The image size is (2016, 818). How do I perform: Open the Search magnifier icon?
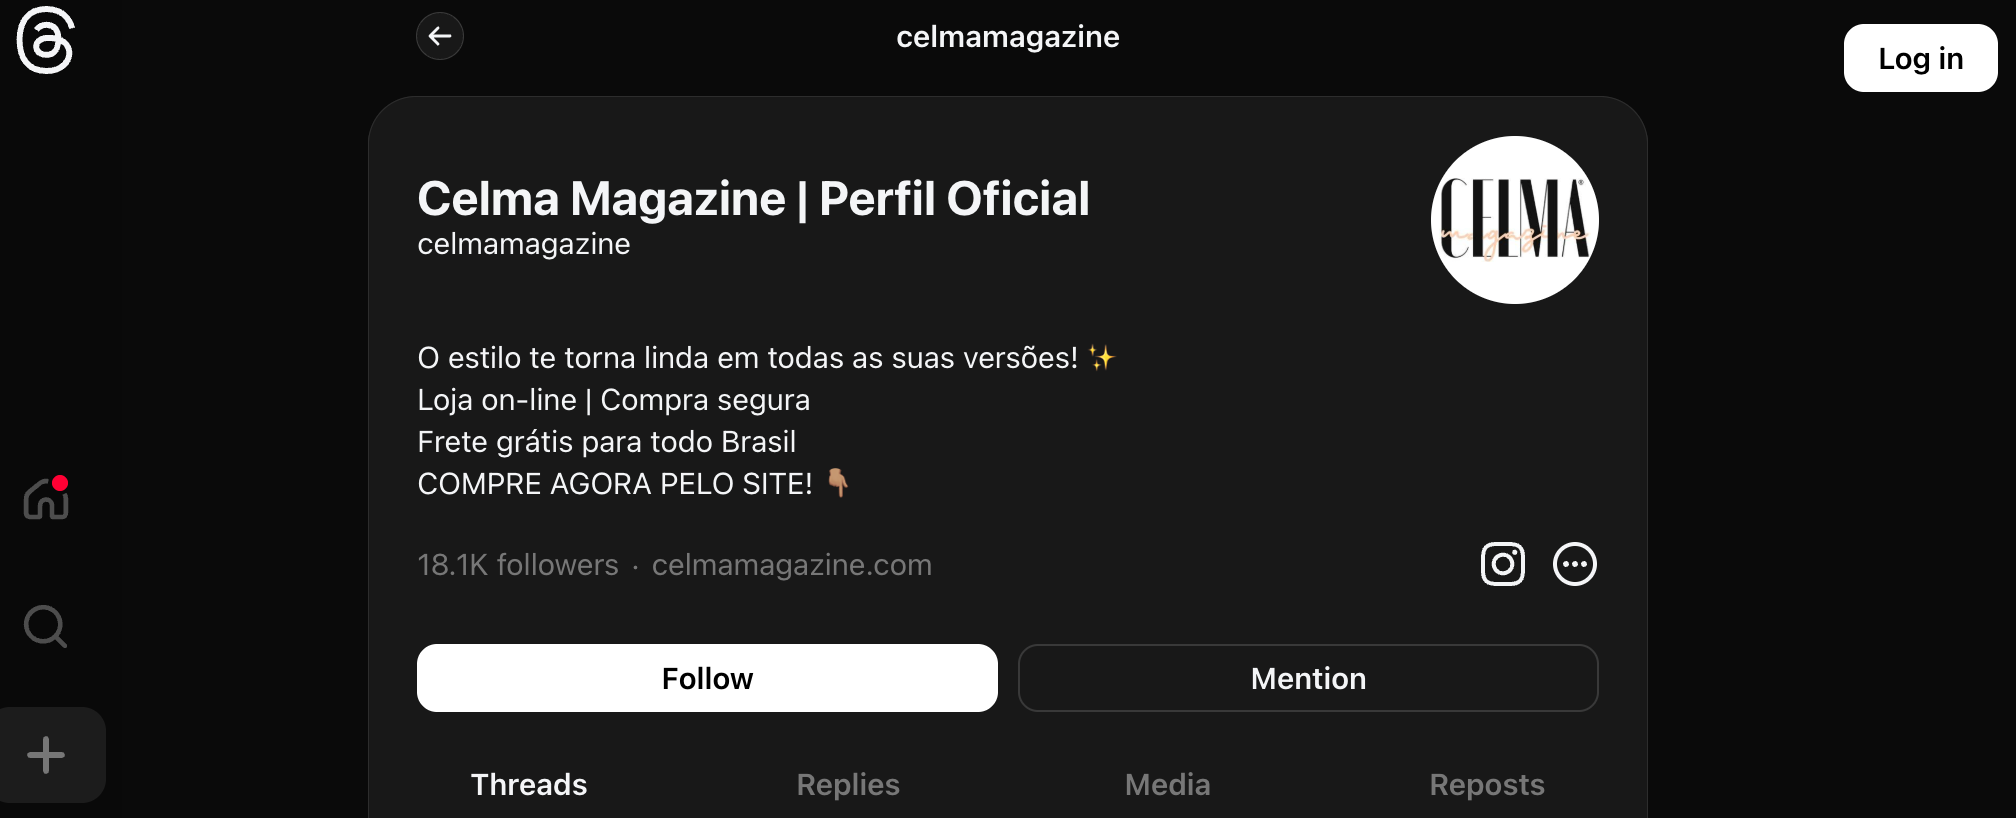pos(45,627)
